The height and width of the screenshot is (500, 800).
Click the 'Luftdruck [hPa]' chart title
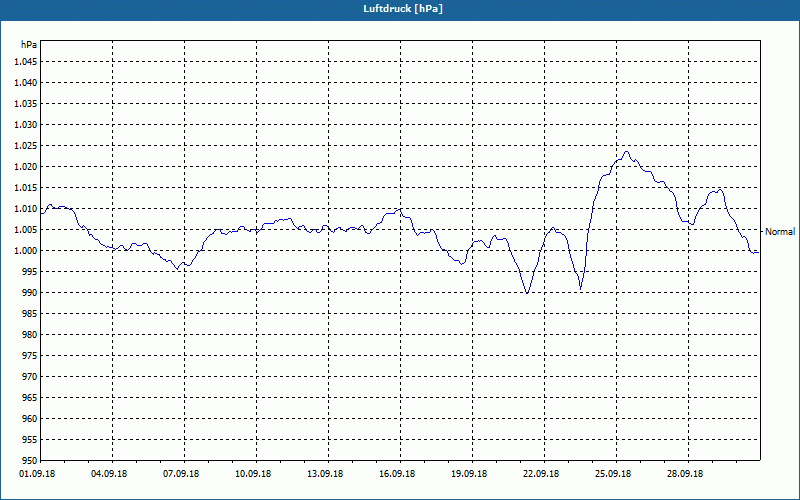[403, 9]
